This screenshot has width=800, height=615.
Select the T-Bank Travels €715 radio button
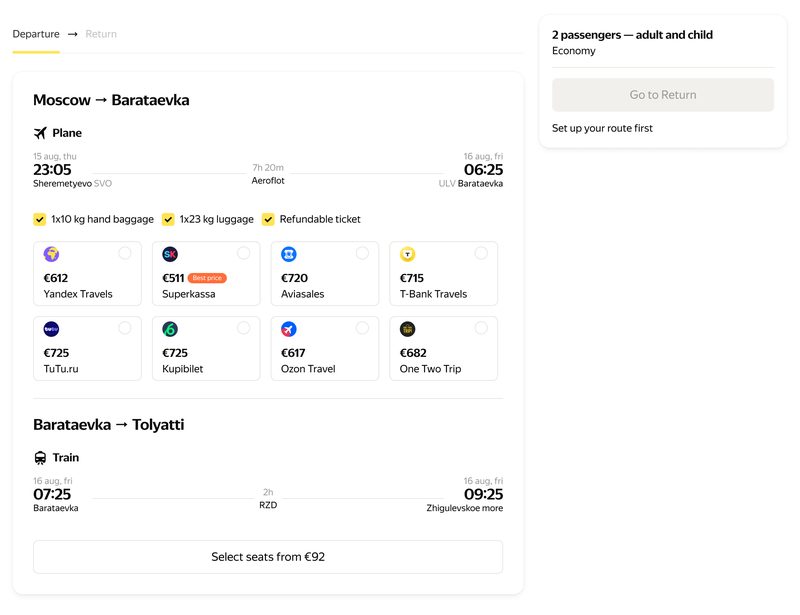pos(481,253)
